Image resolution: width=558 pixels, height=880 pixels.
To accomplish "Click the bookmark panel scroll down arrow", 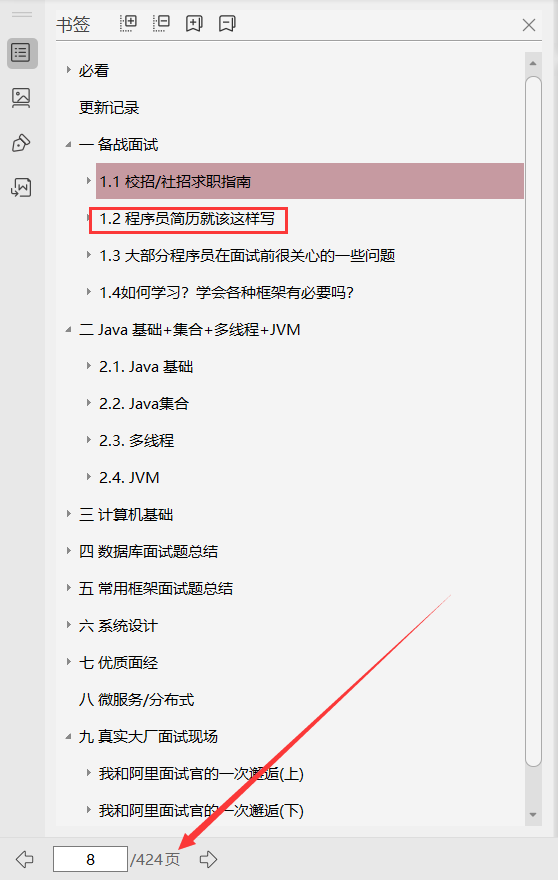I will (533, 814).
